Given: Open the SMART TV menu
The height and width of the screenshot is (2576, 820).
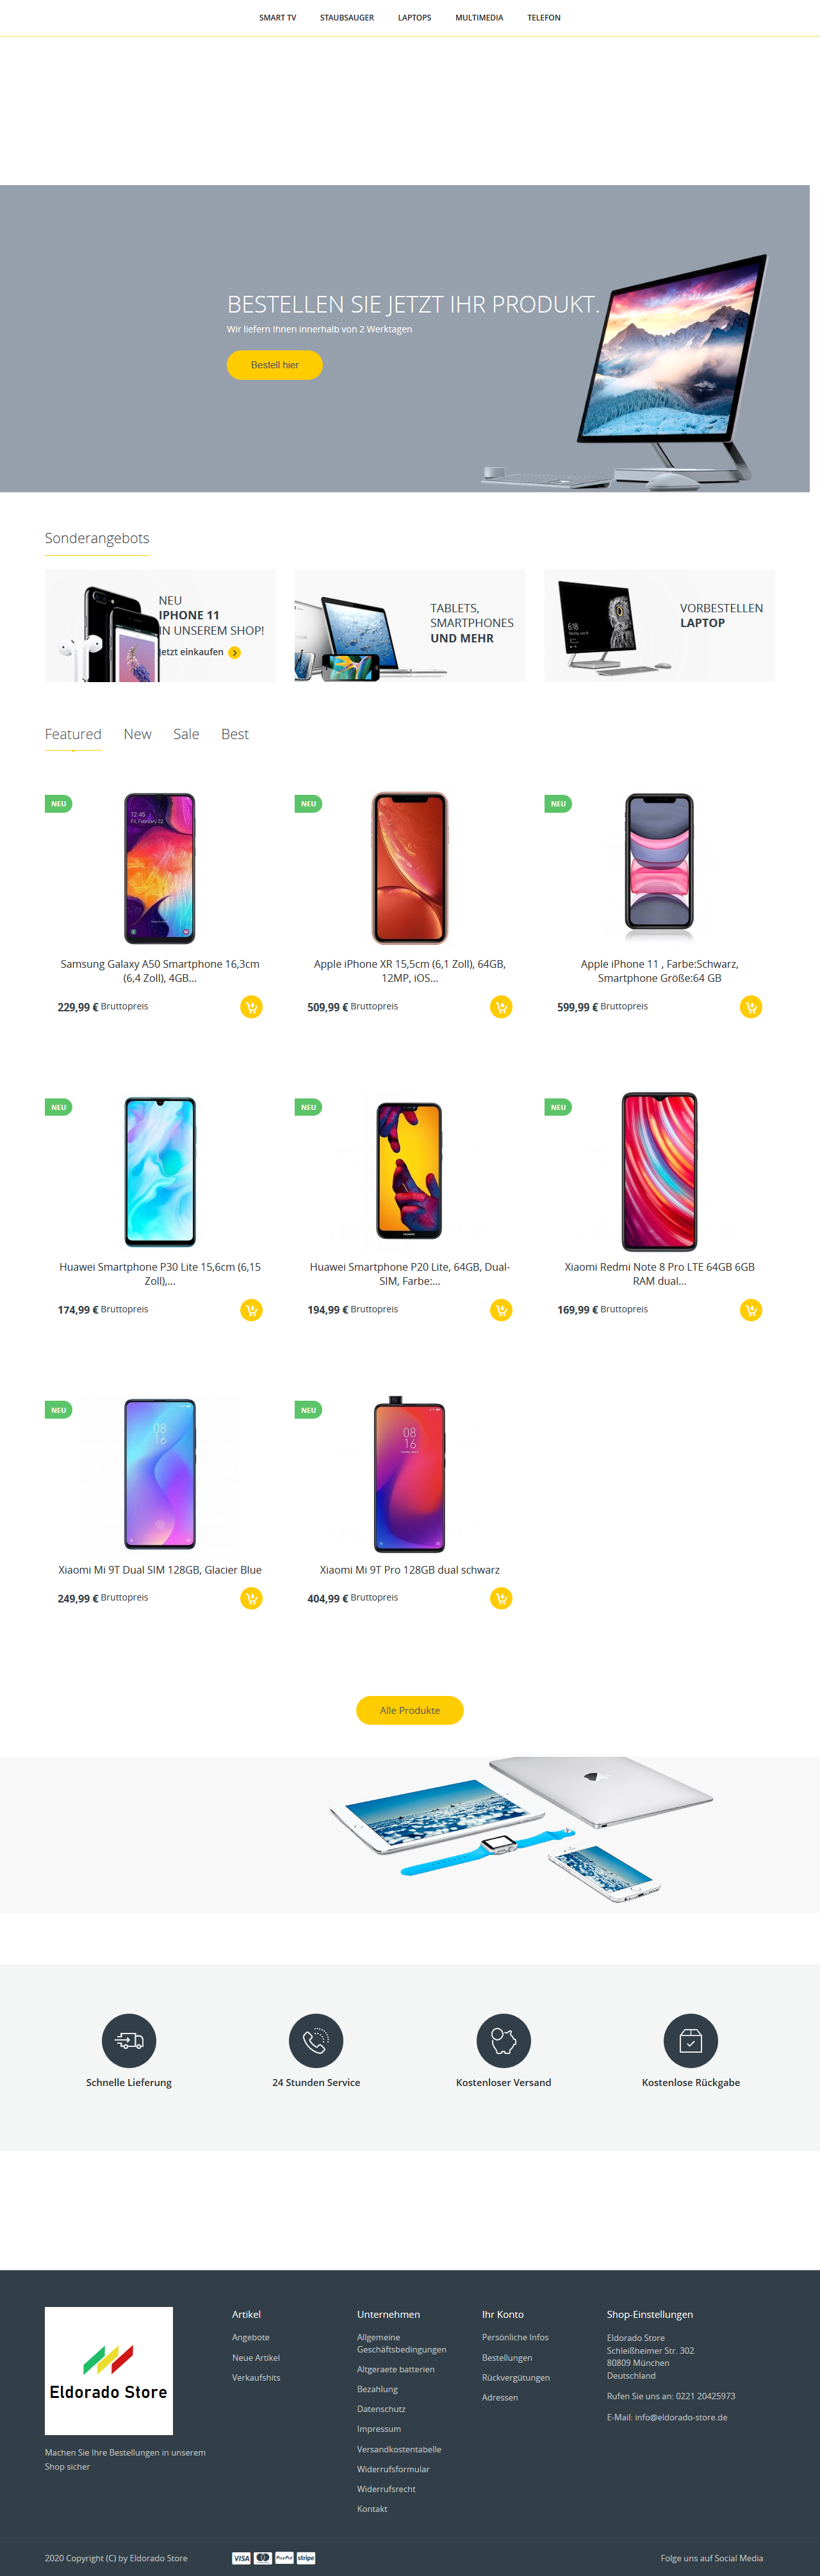Looking at the screenshot, I should pos(278,18).
